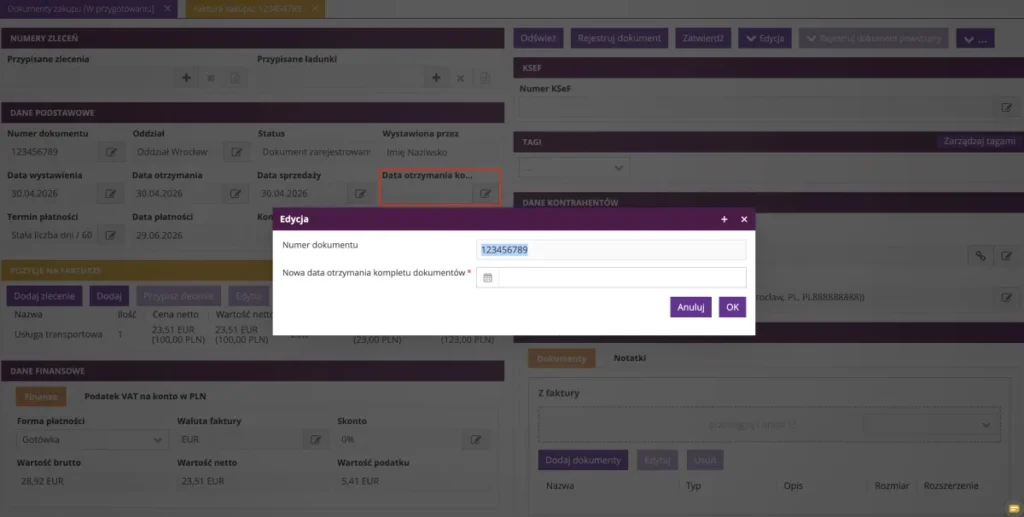Click the plus icon in Edycja title bar

[x=724, y=219]
